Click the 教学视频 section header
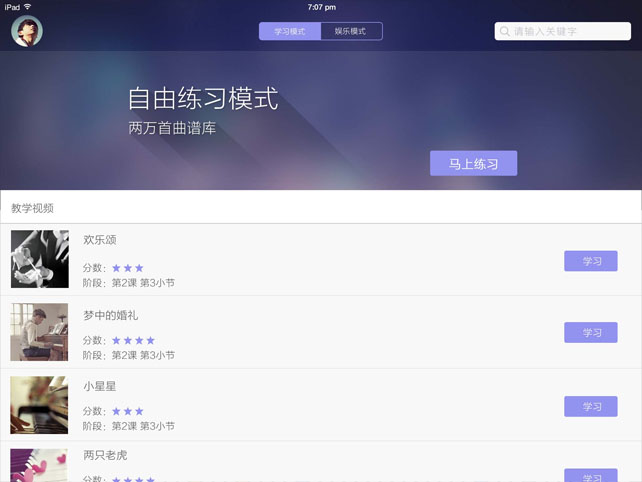642x482 pixels. coord(32,208)
